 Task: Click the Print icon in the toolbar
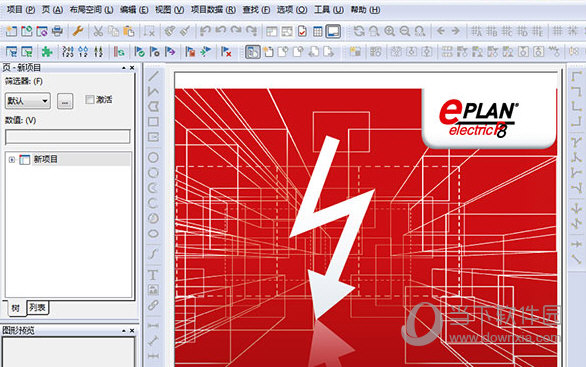tap(57, 31)
